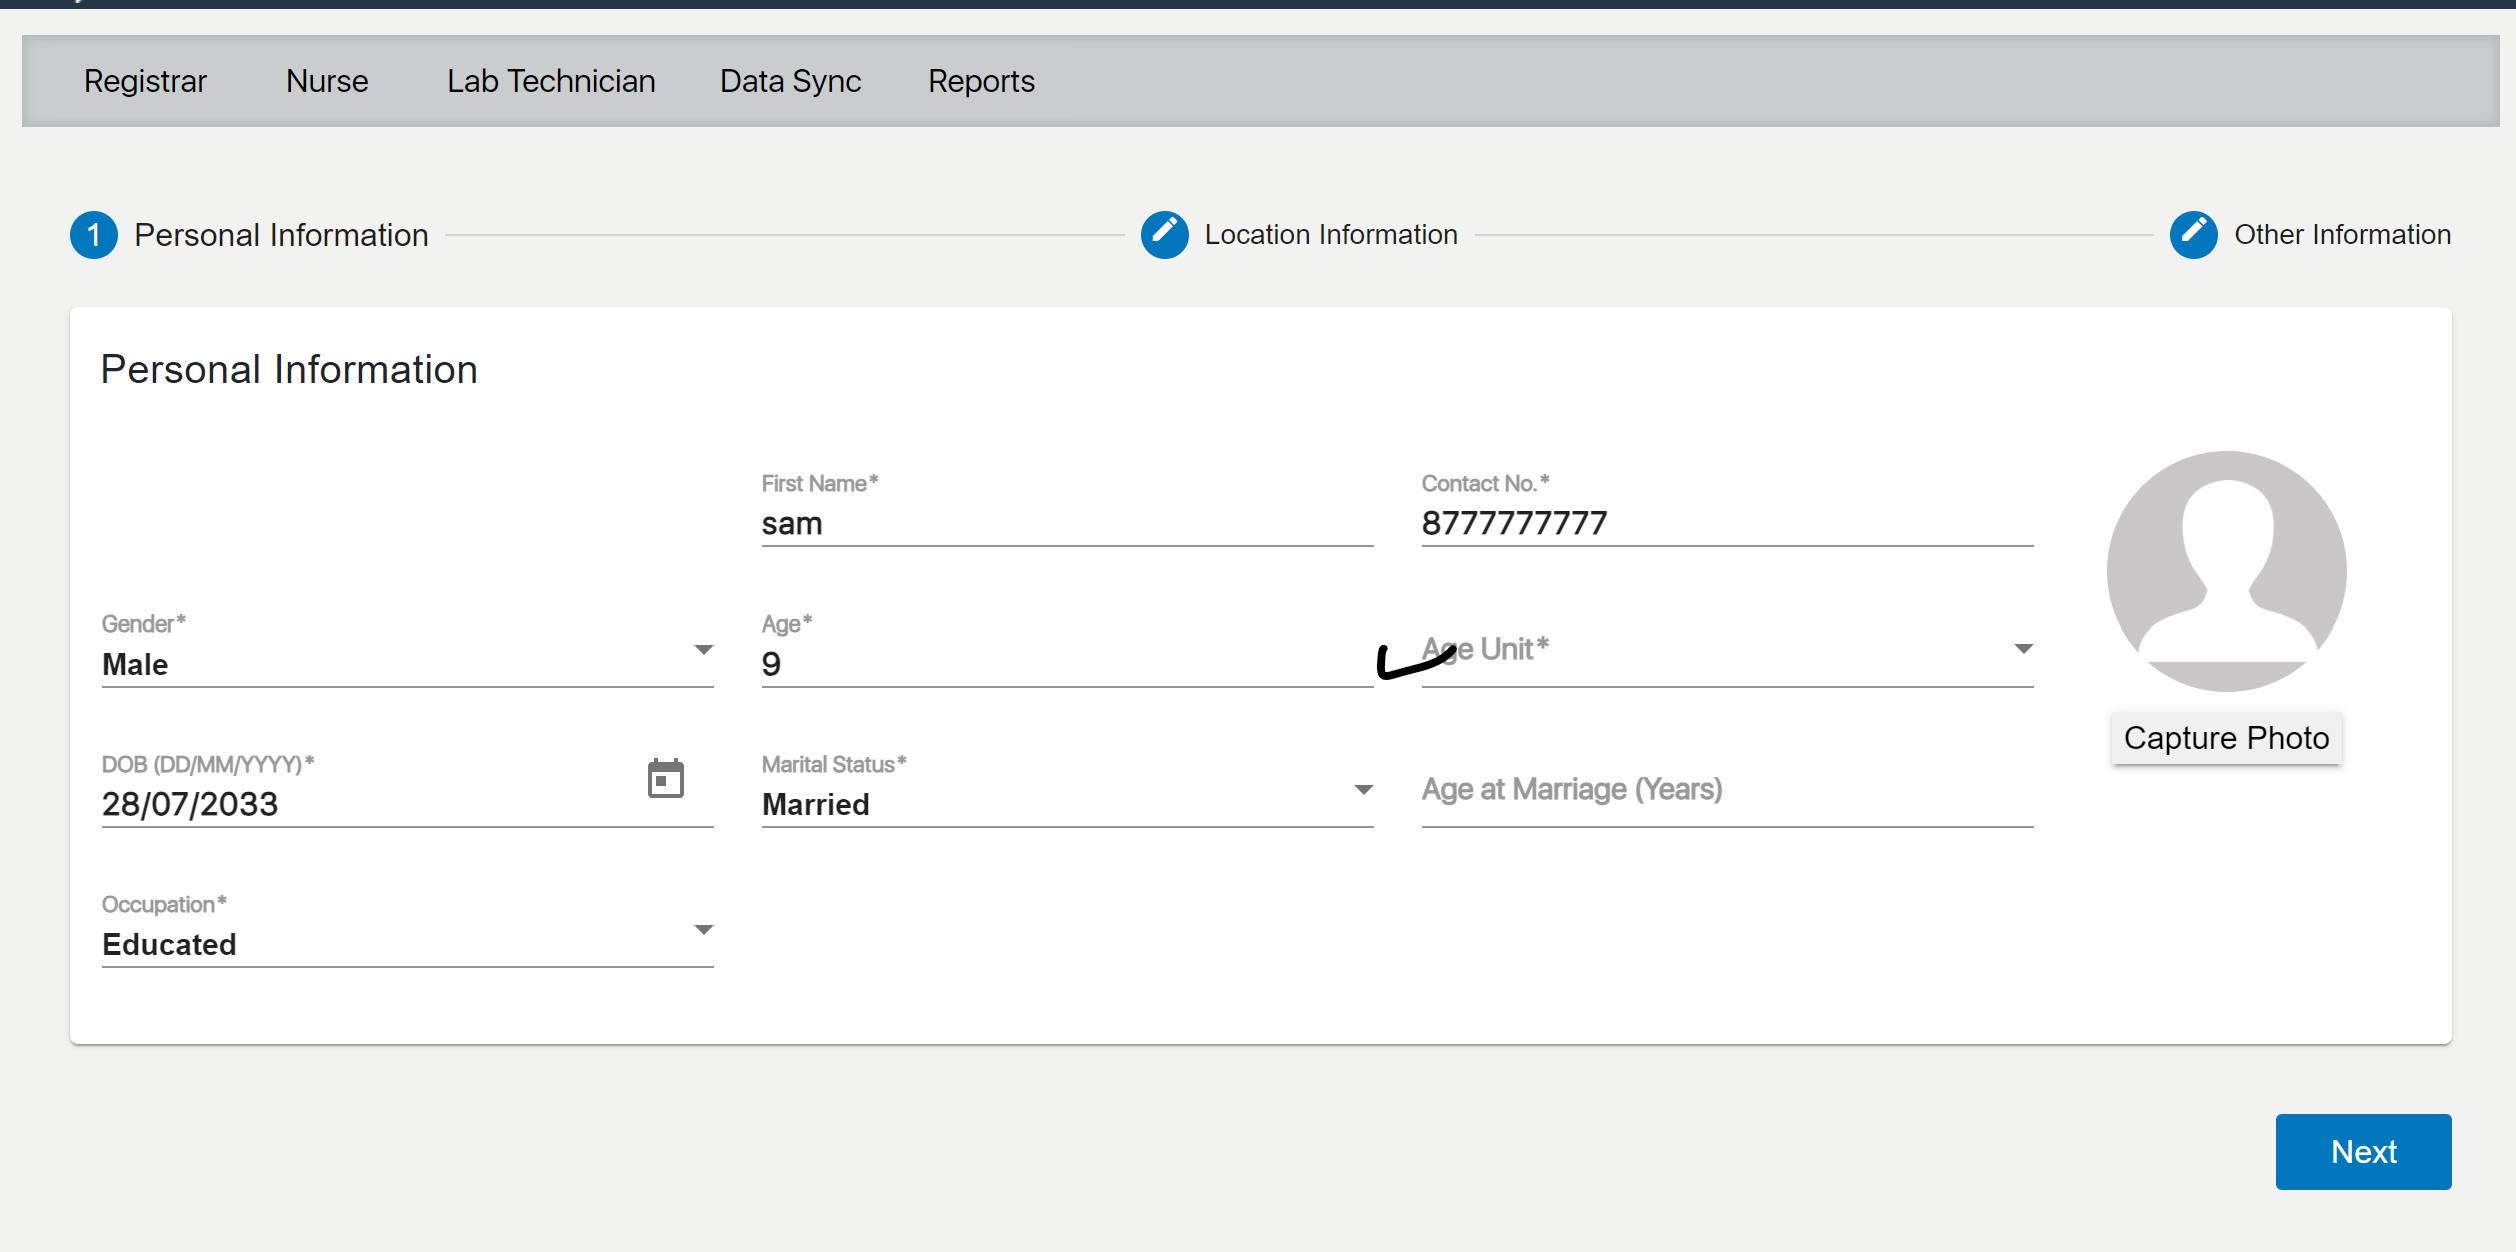This screenshot has height=1252, width=2516.
Task: Click the Personal Information step number circle
Action: click(94, 235)
